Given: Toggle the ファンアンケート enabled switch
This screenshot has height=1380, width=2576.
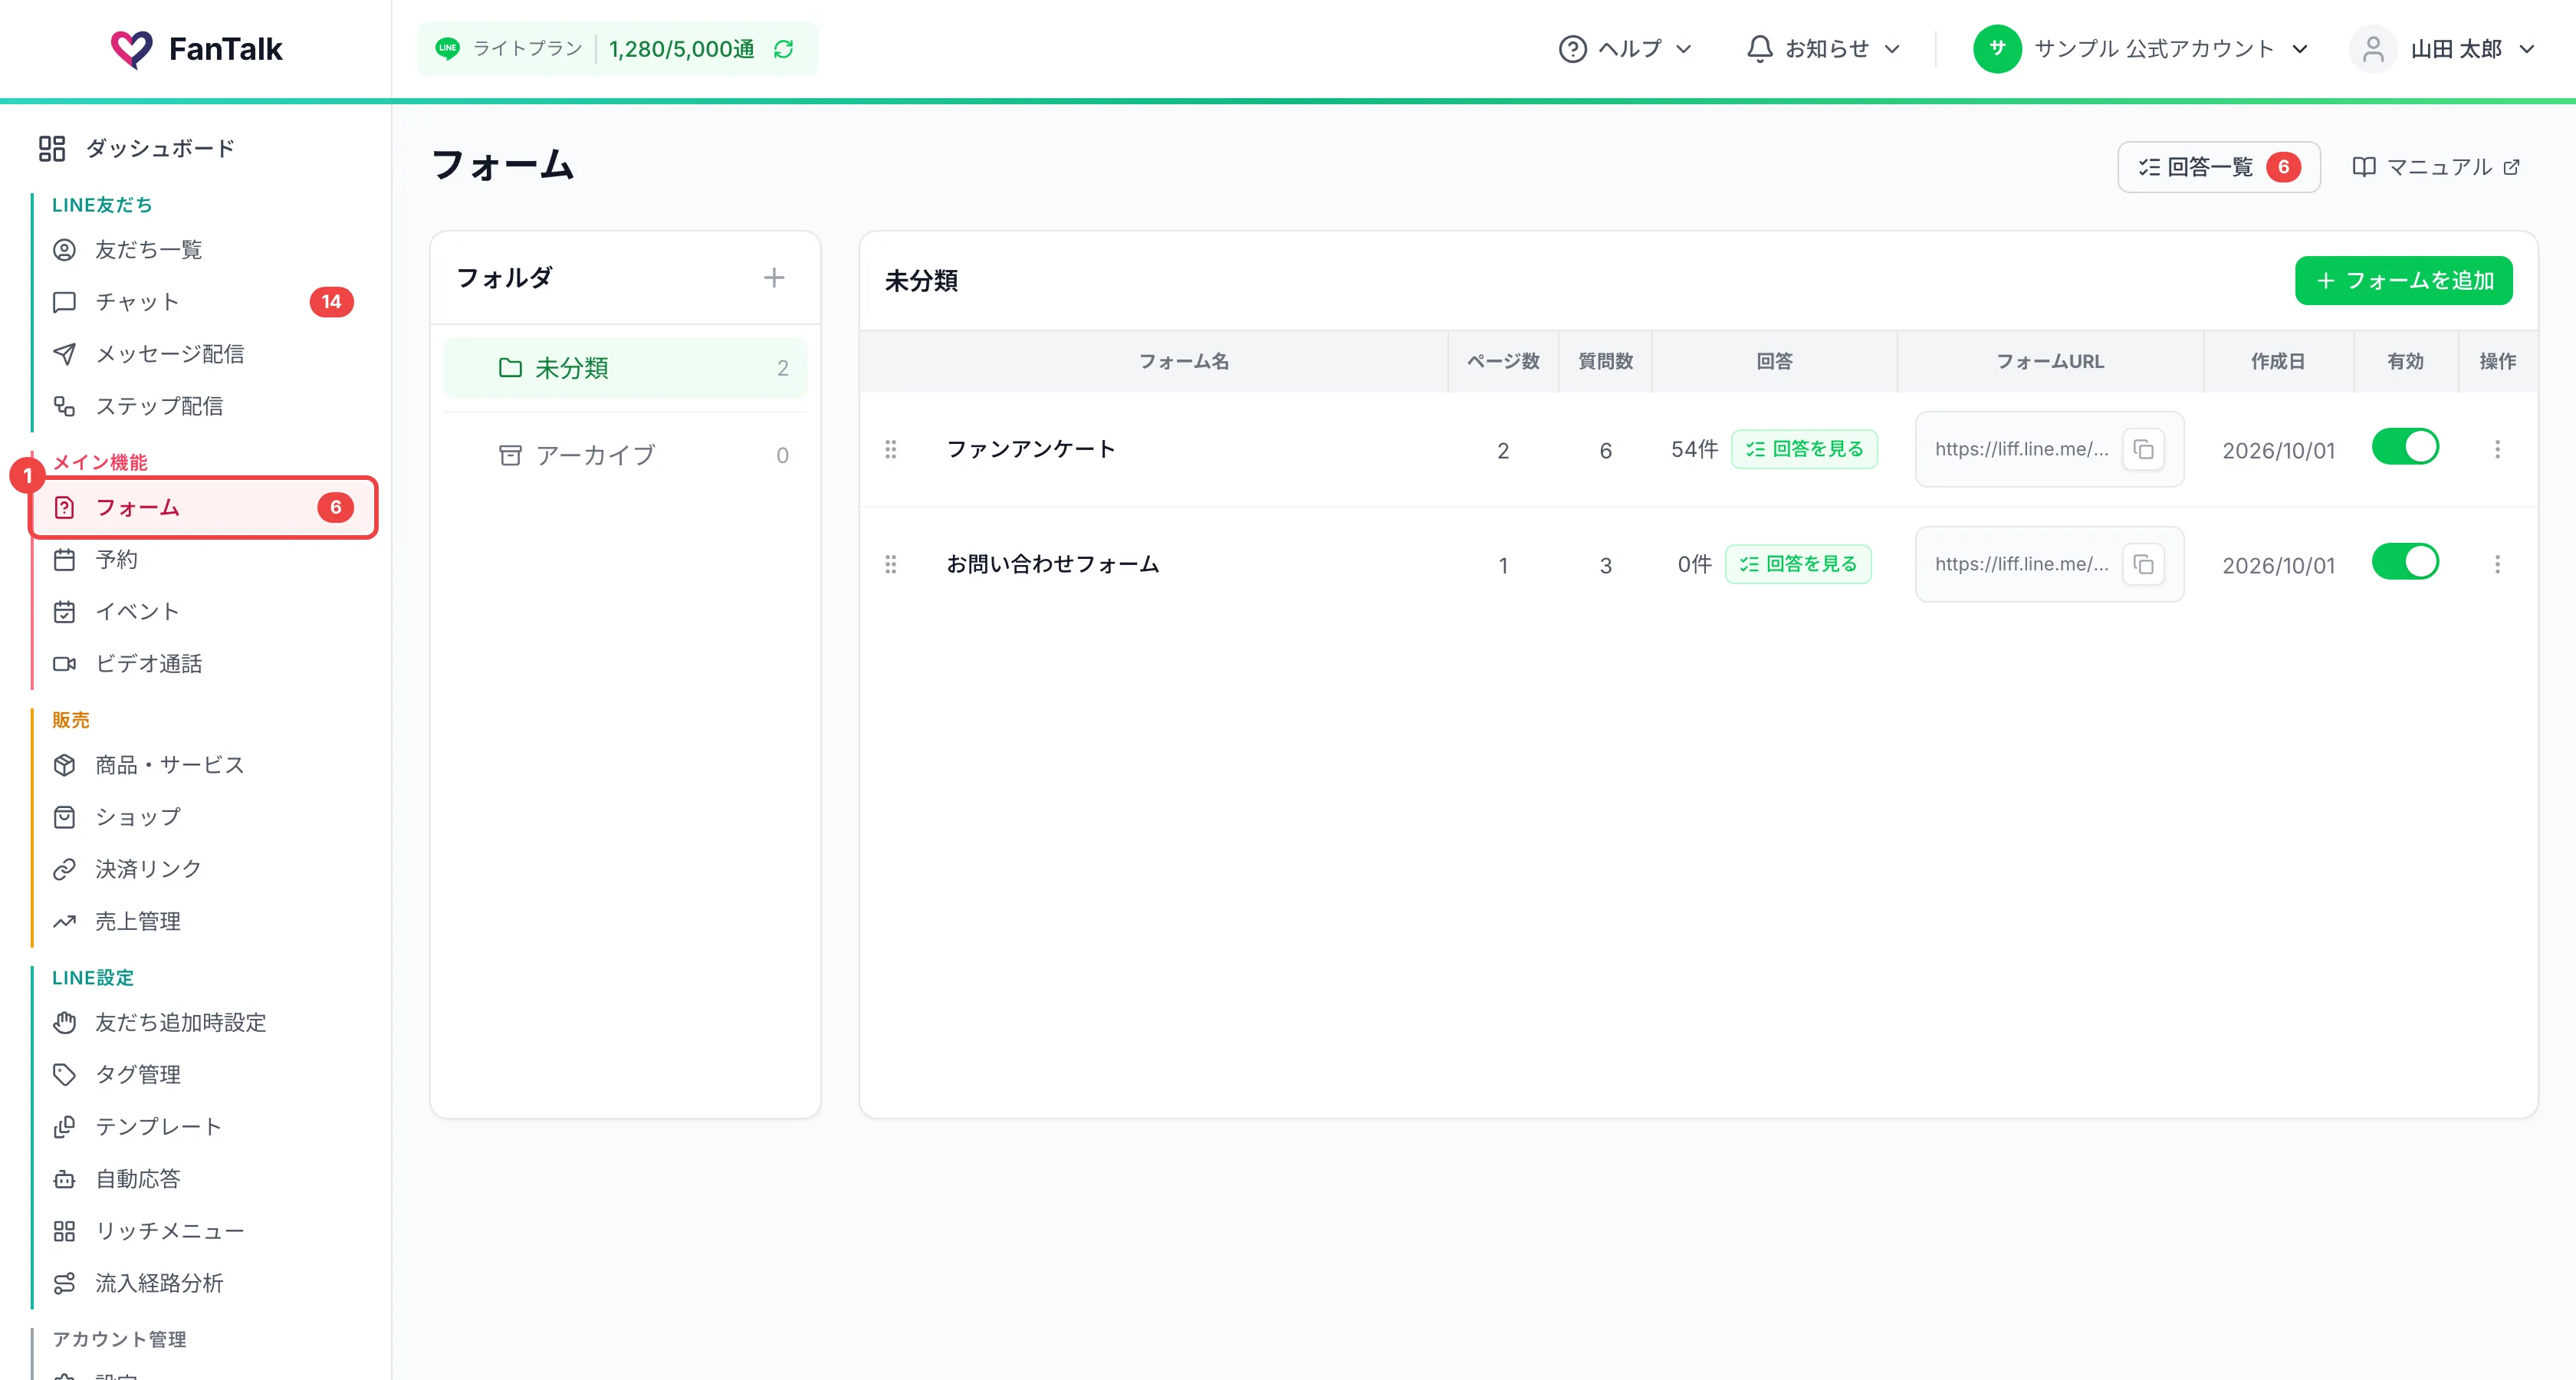Looking at the screenshot, I should [2405, 447].
